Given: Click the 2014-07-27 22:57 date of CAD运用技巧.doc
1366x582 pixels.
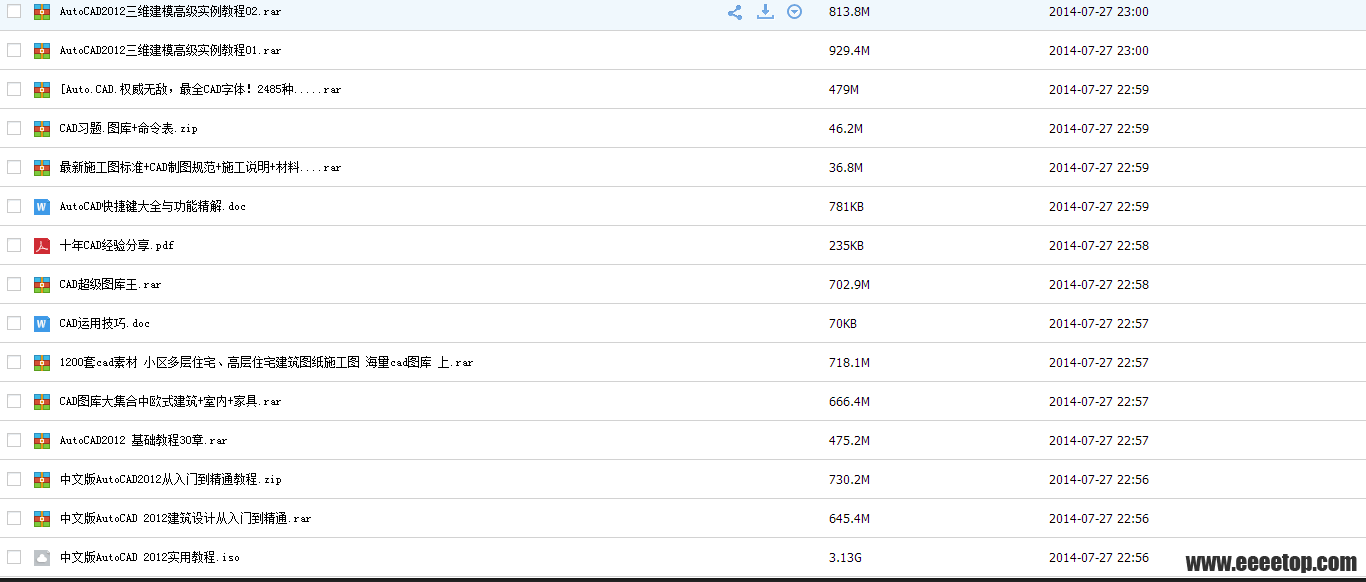Looking at the screenshot, I should pyautogui.click(x=1099, y=324).
